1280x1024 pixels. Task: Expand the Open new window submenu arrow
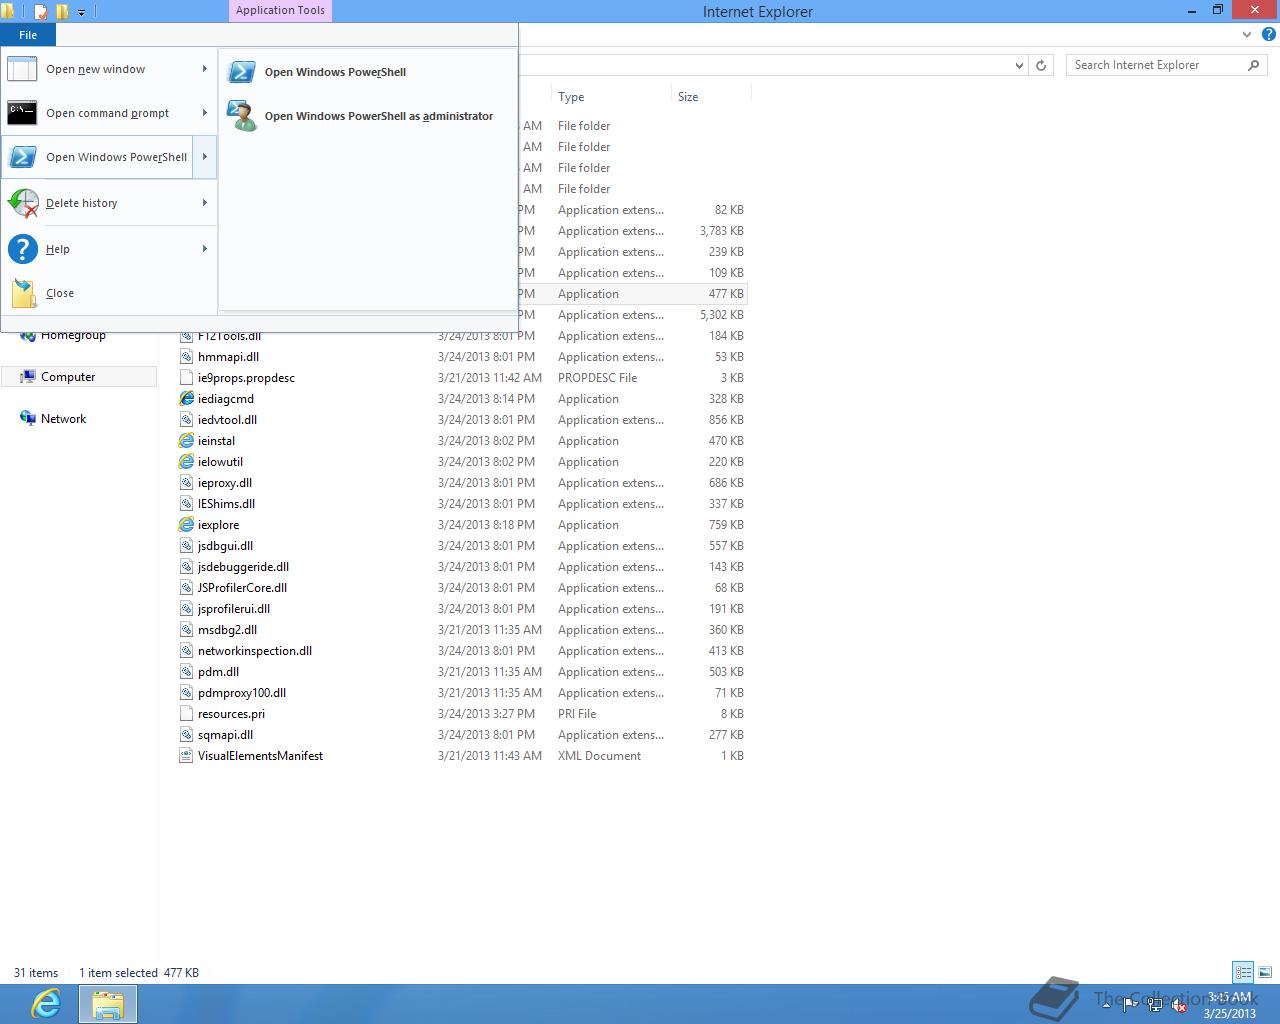coord(204,69)
